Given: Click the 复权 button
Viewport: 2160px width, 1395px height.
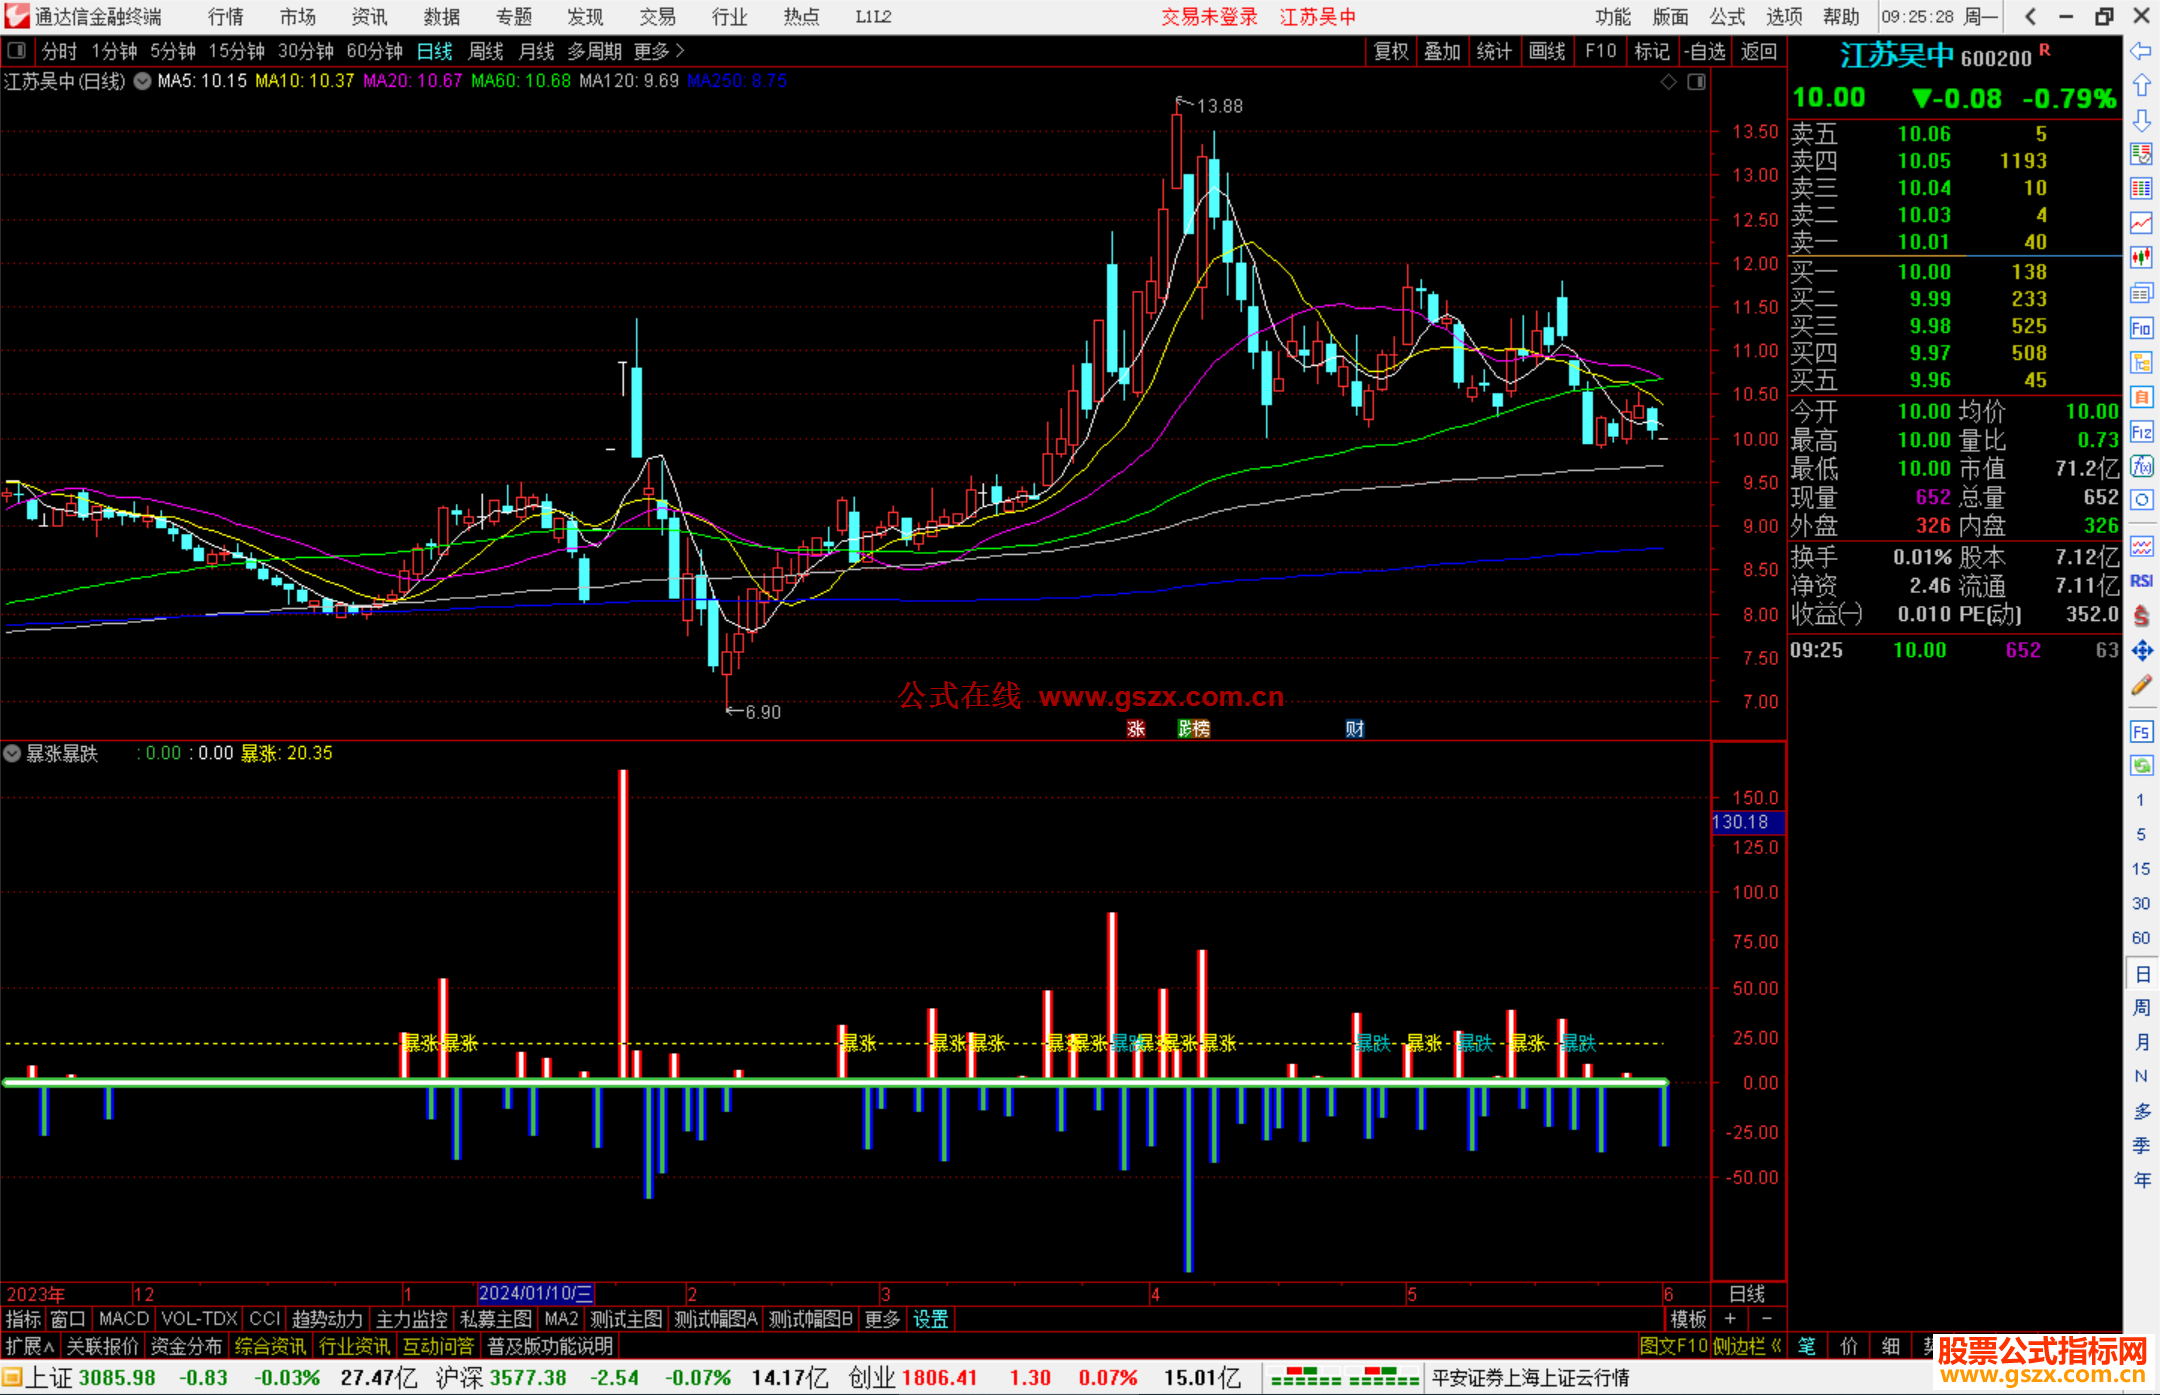Looking at the screenshot, I should coord(1390,51).
